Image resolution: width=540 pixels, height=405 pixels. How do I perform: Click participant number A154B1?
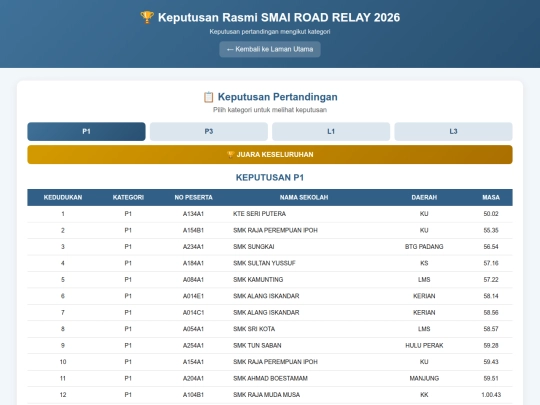193,230
